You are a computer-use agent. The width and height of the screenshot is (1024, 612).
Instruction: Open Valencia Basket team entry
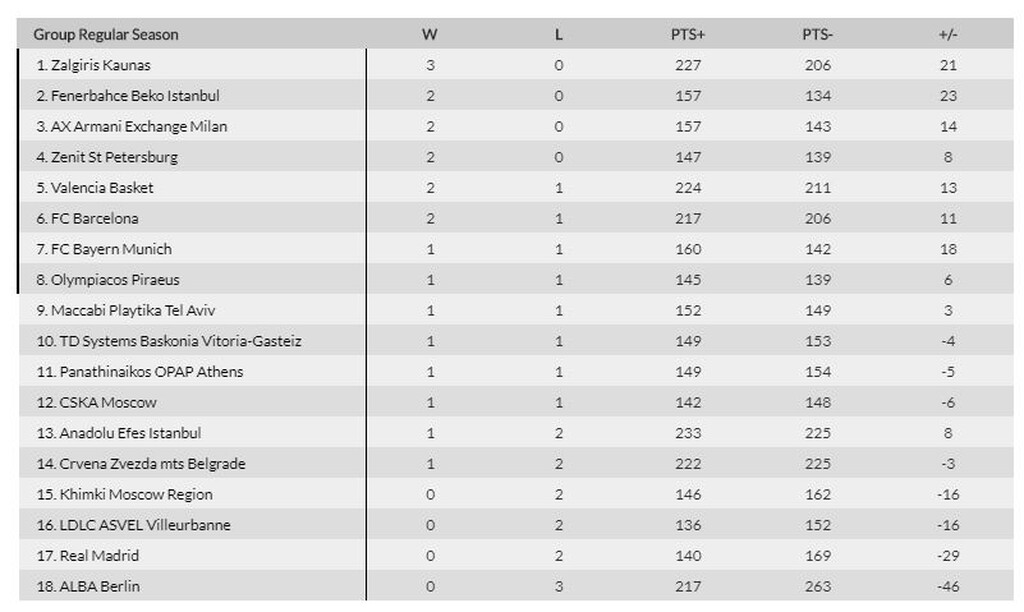[x=95, y=188]
